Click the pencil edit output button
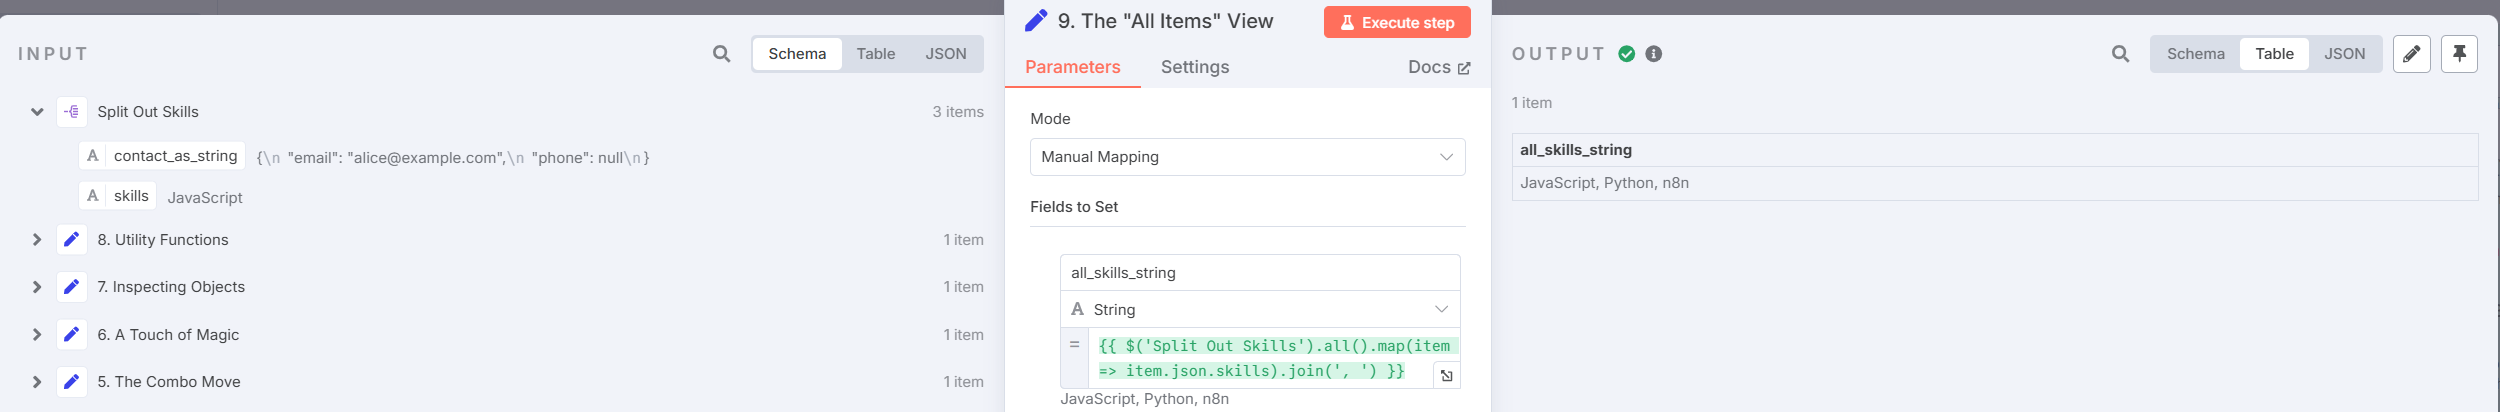The height and width of the screenshot is (412, 2500). pos(2412,54)
